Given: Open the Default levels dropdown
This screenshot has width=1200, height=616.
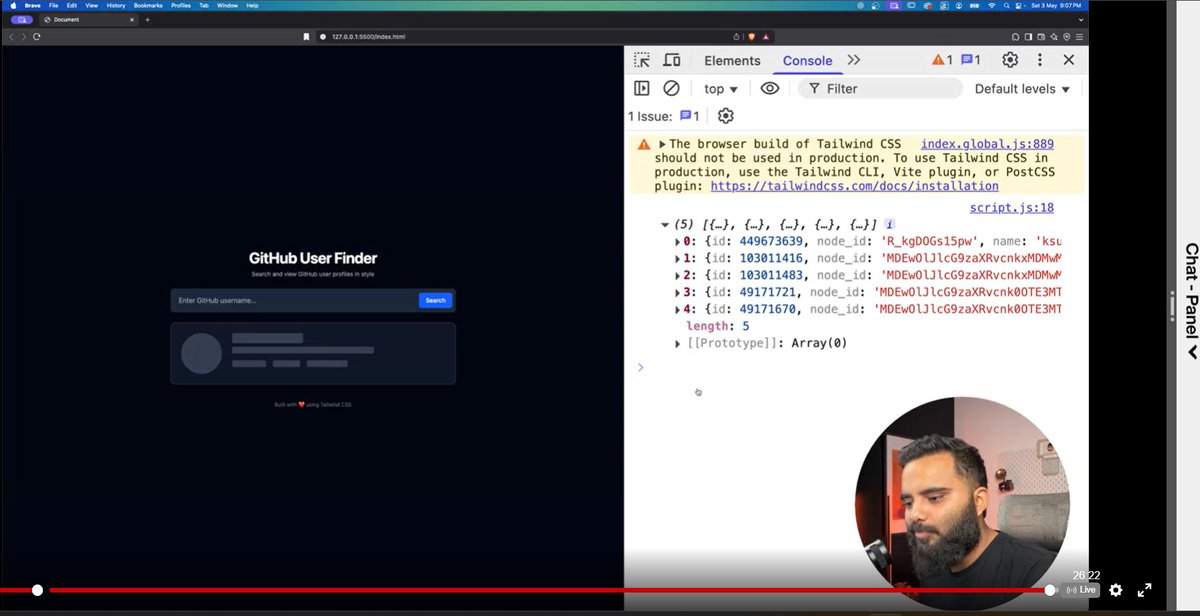Looking at the screenshot, I should 1022,88.
